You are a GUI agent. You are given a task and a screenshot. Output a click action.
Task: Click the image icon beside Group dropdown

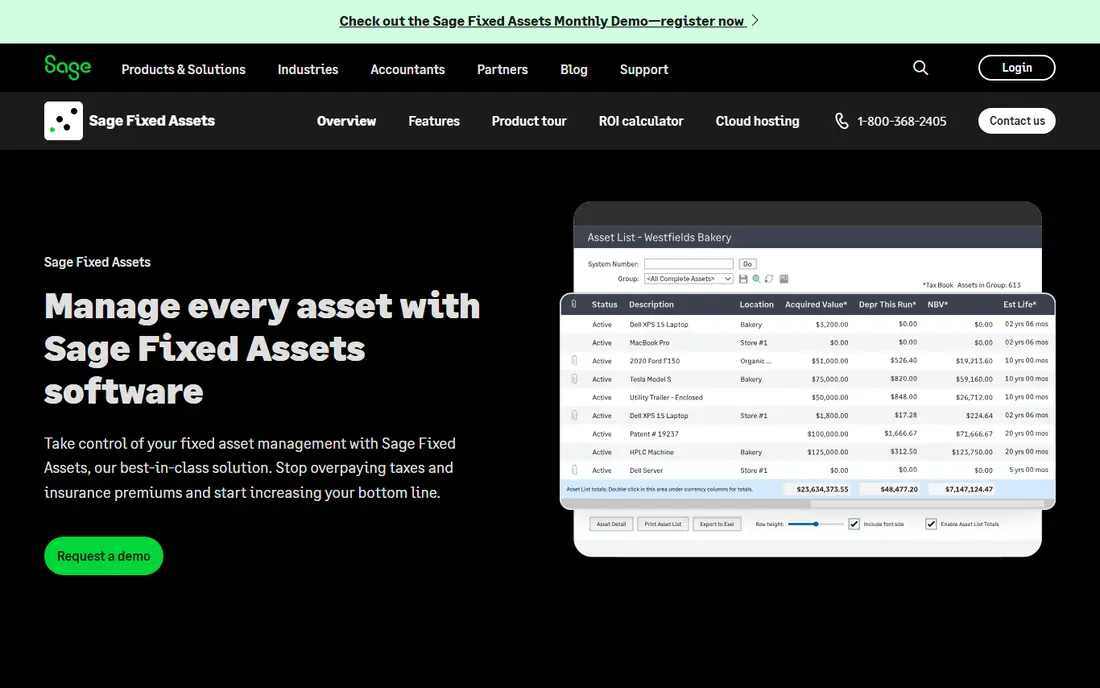coord(784,279)
